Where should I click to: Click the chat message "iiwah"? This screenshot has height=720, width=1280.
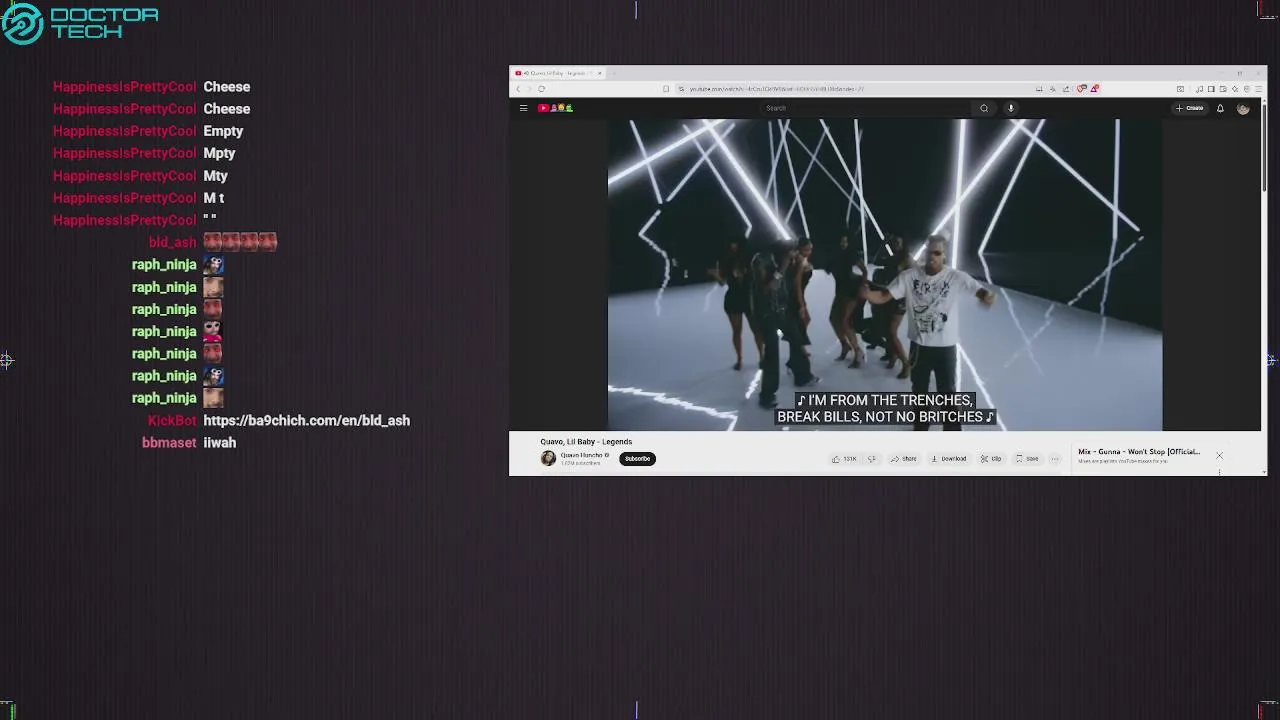coord(220,443)
